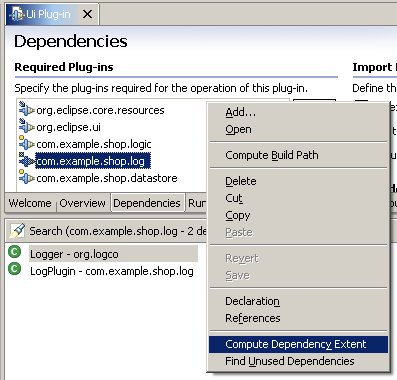Viewport: 397px width, 380px height.
Task: Click the Logger class icon
Action: tap(15, 252)
